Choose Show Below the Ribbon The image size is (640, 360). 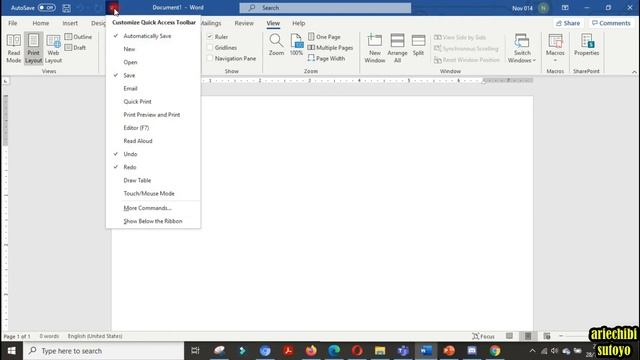pyautogui.click(x=153, y=221)
